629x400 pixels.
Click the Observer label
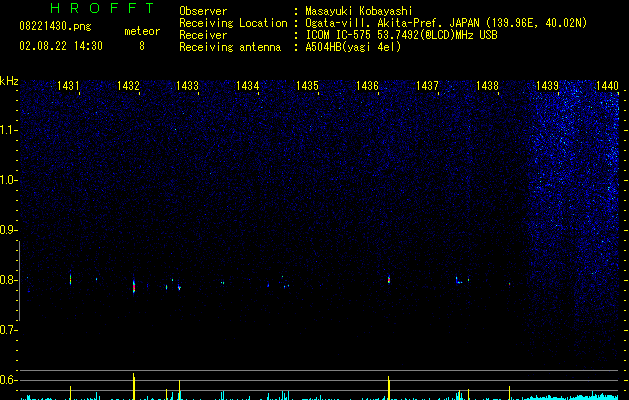pos(203,11)
